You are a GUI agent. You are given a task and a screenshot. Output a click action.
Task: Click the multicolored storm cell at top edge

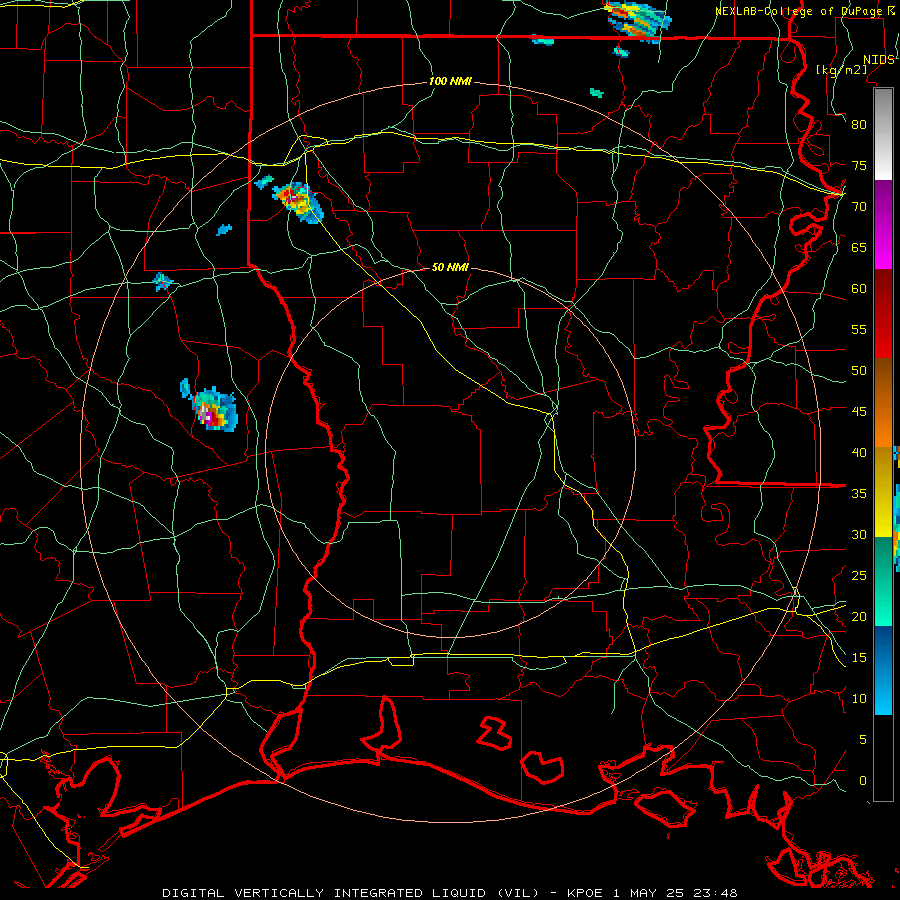pyautogui.click(x=638, y=20)
